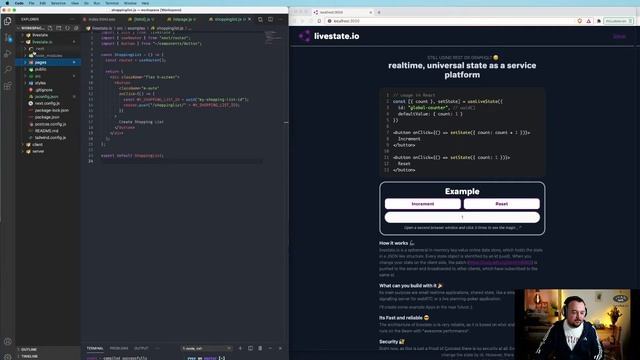Click the warning triangle icon in browser toolbar
The width and height of the screenshot is (640, 360).
pyautogui.click(x=589, y=21)
